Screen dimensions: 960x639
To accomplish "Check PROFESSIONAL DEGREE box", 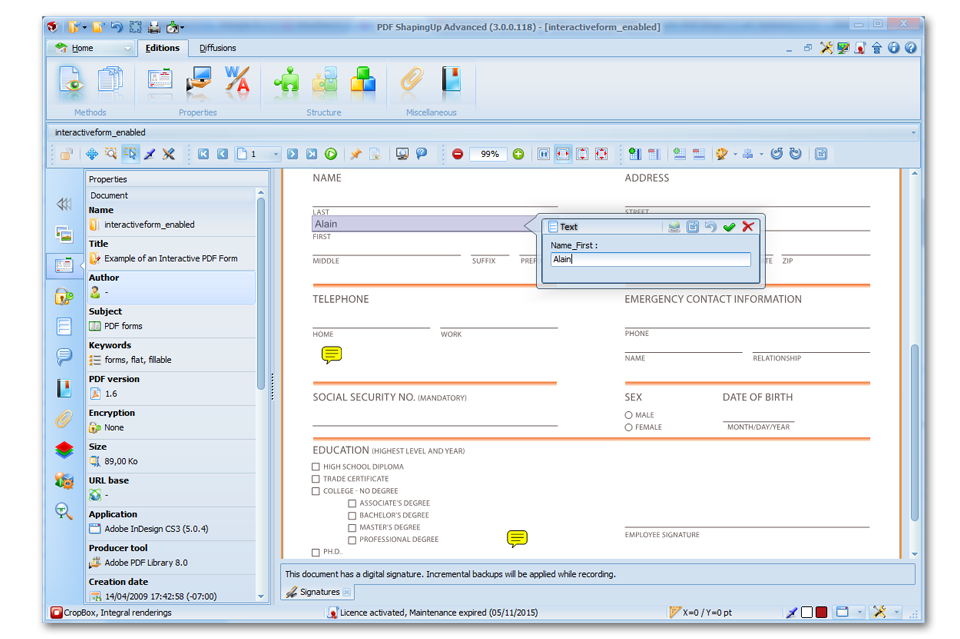I will (352, 540).
